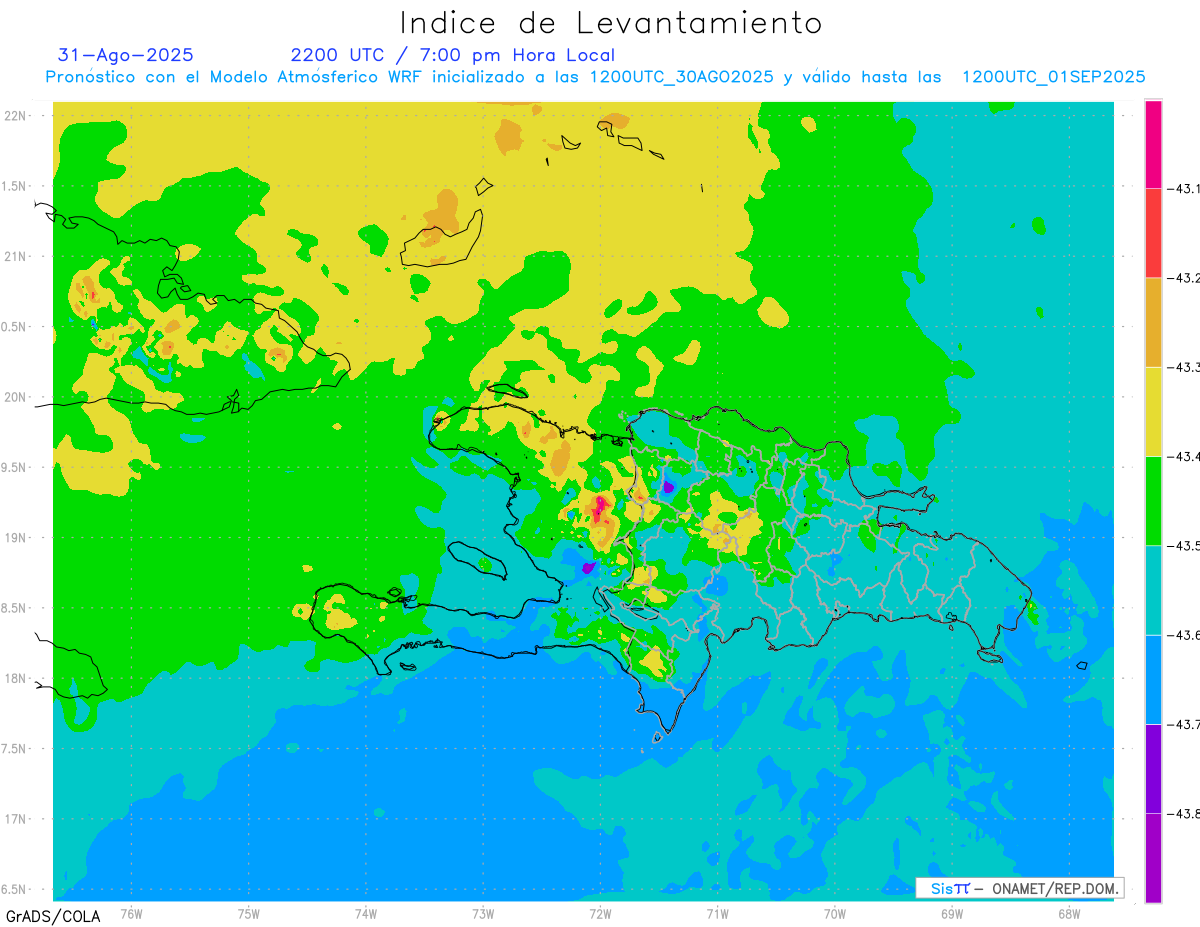
Task: Select the "76W" longitude axis label
Action: click(132, 914)
